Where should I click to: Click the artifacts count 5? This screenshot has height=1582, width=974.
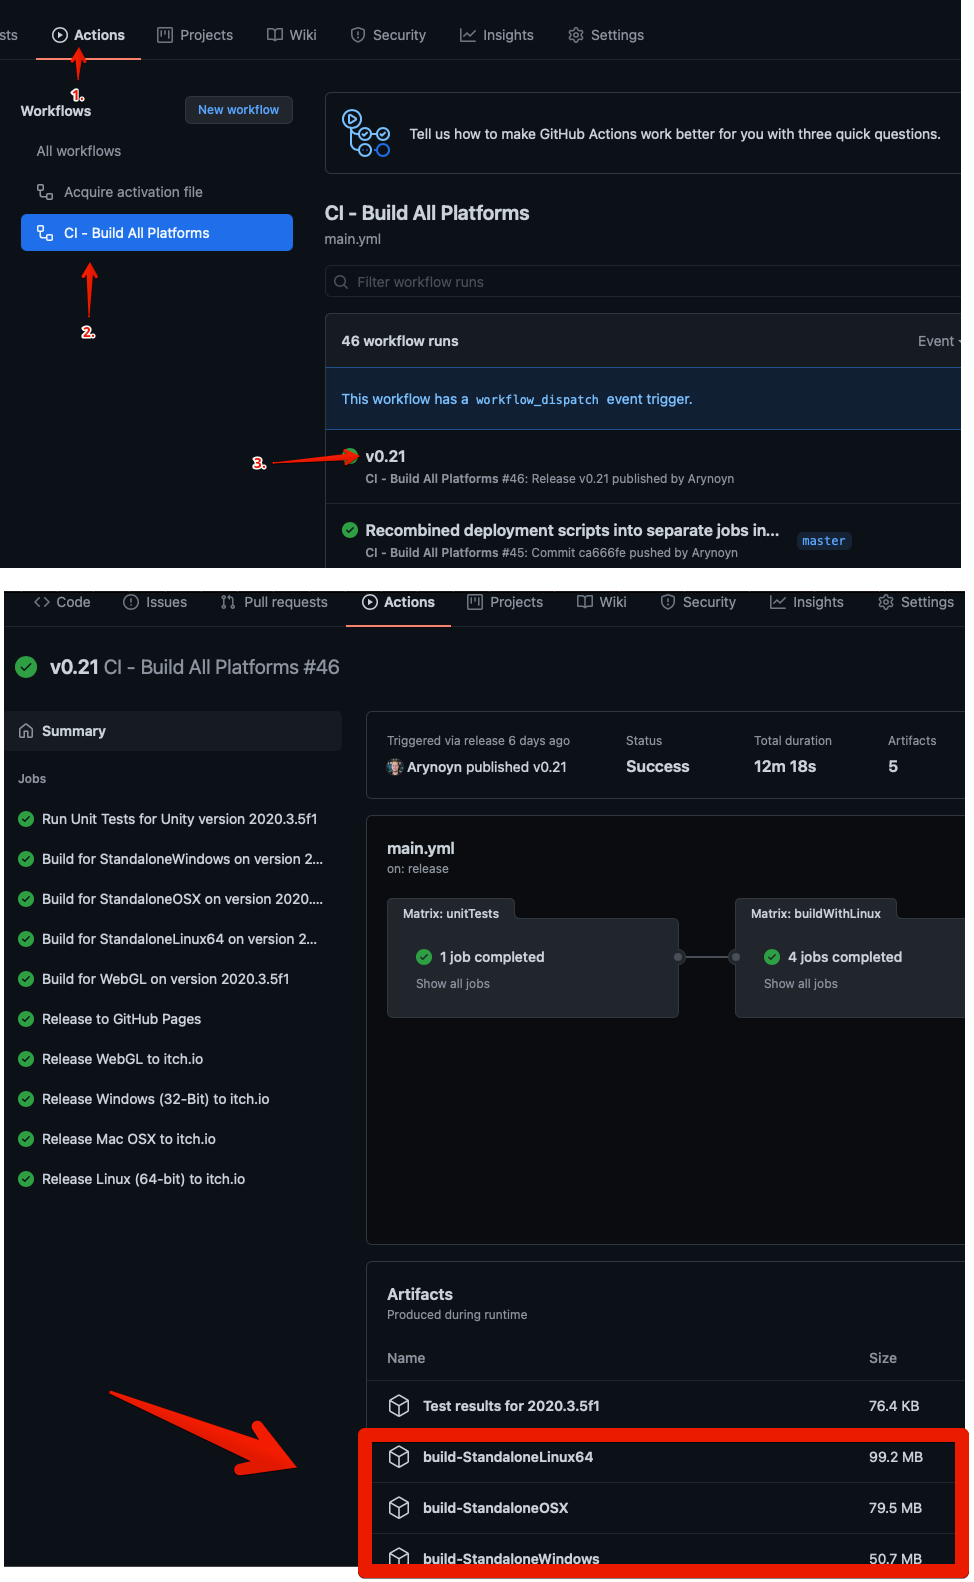(x=893, y=767)
